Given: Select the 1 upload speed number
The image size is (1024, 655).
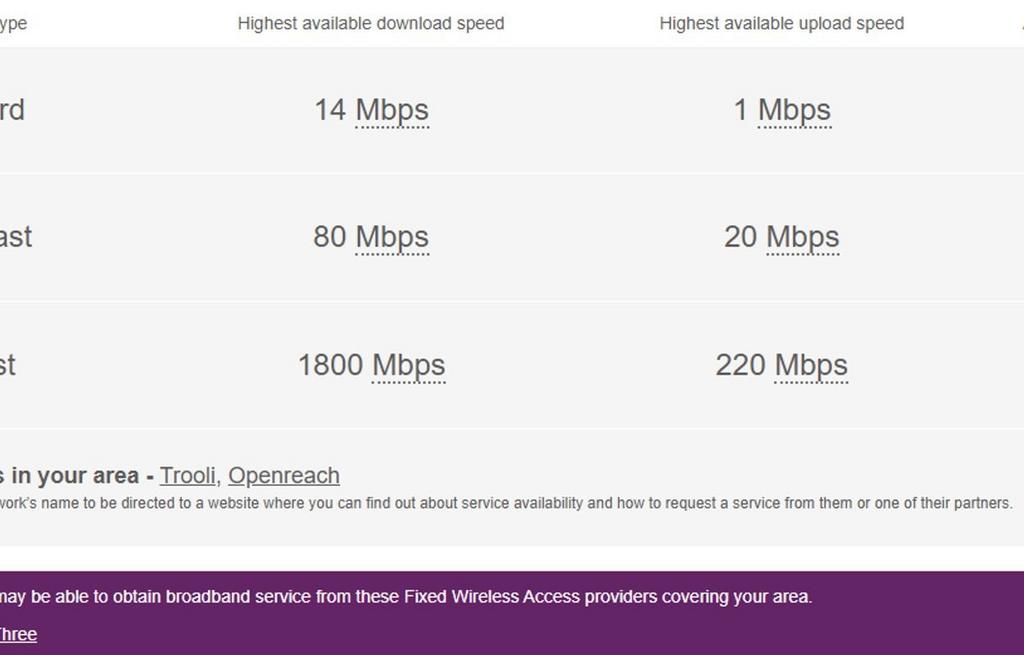Looking at the screenshot, I should [741, 110].
